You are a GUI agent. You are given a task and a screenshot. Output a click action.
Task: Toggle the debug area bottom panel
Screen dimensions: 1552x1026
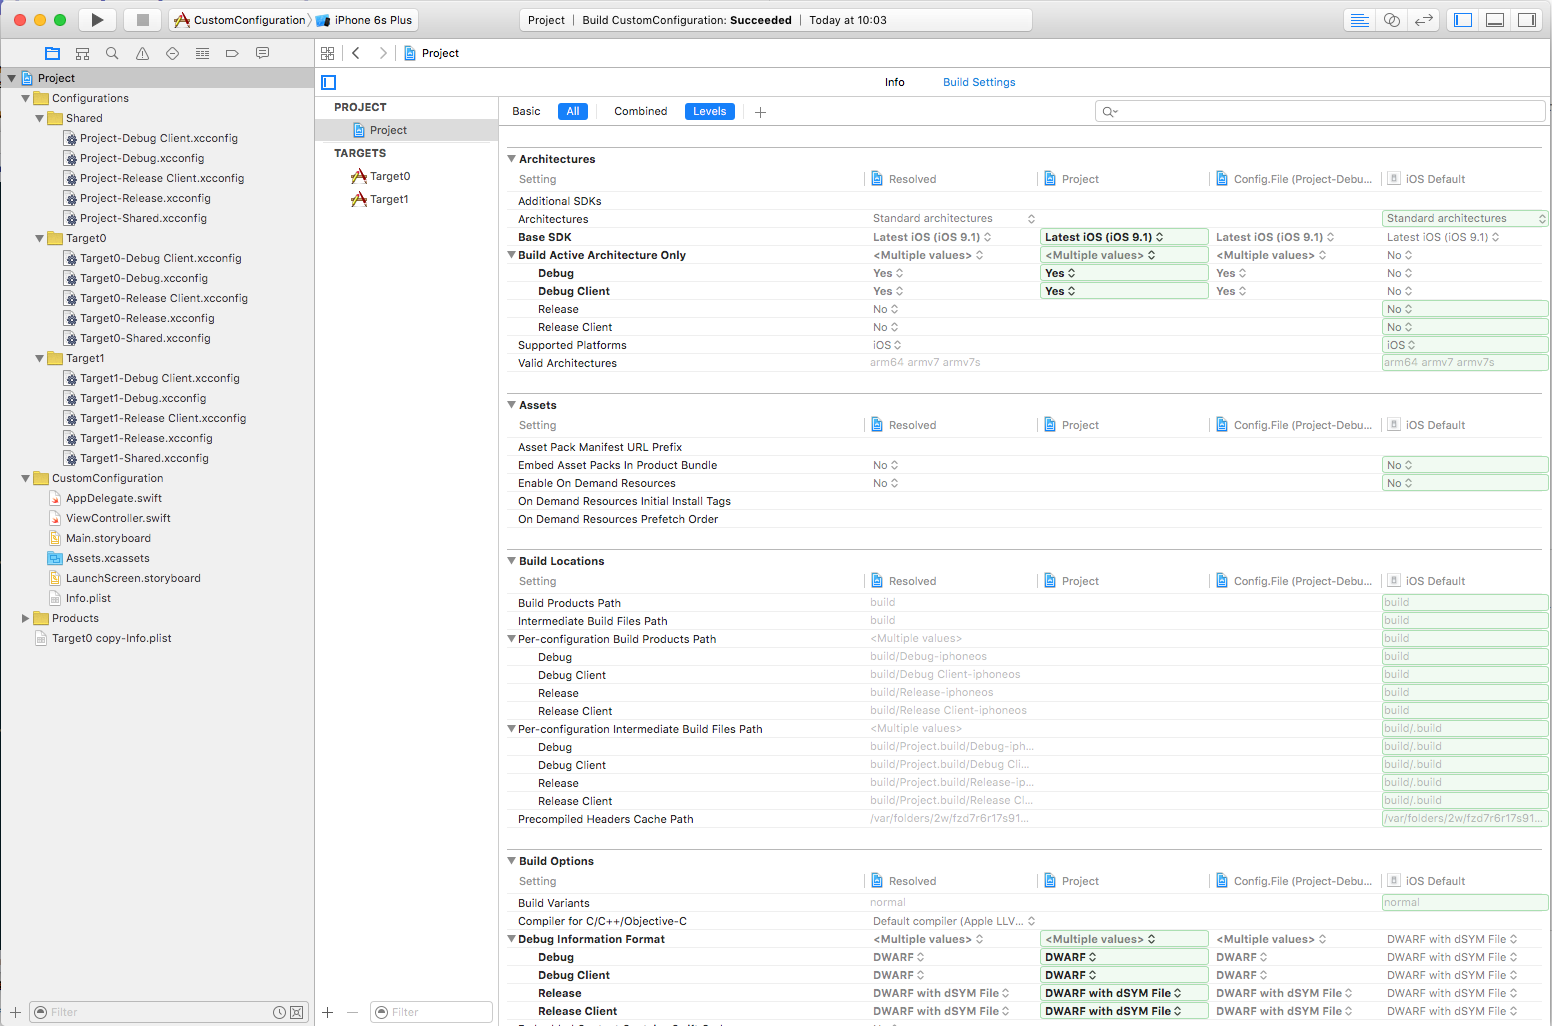1495,20
